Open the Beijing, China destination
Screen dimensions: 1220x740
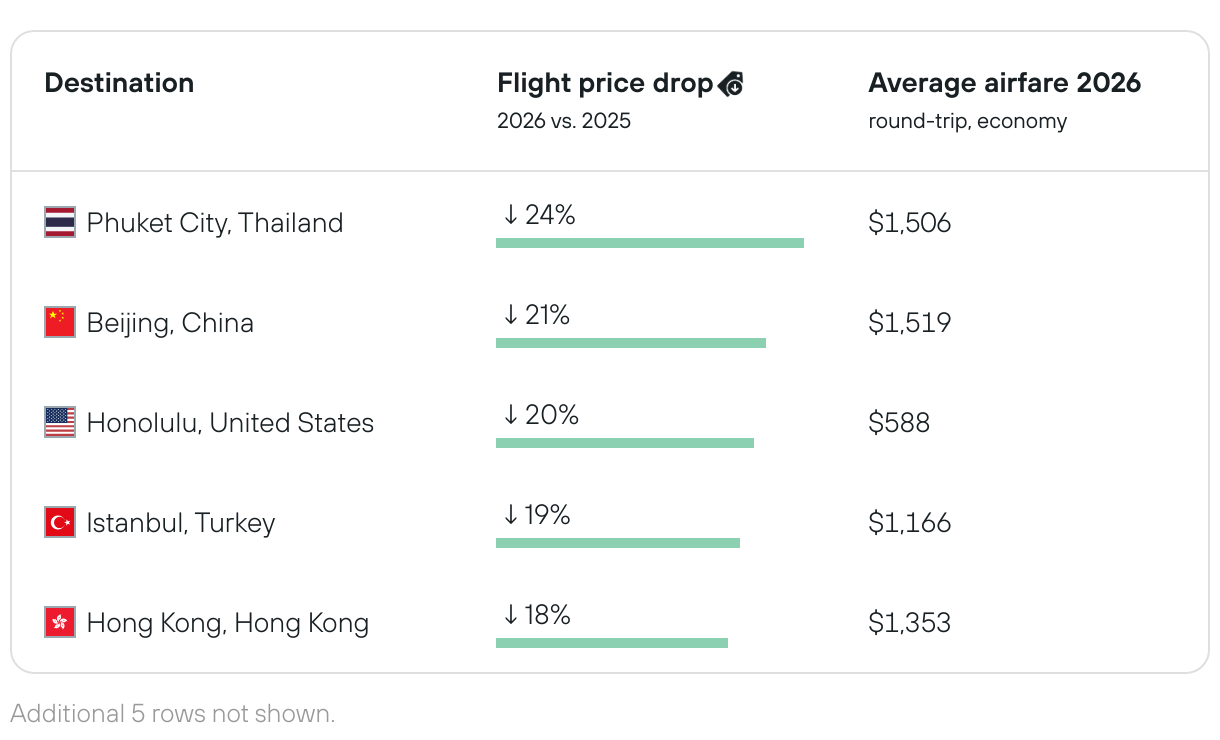[x=170, y=322]
